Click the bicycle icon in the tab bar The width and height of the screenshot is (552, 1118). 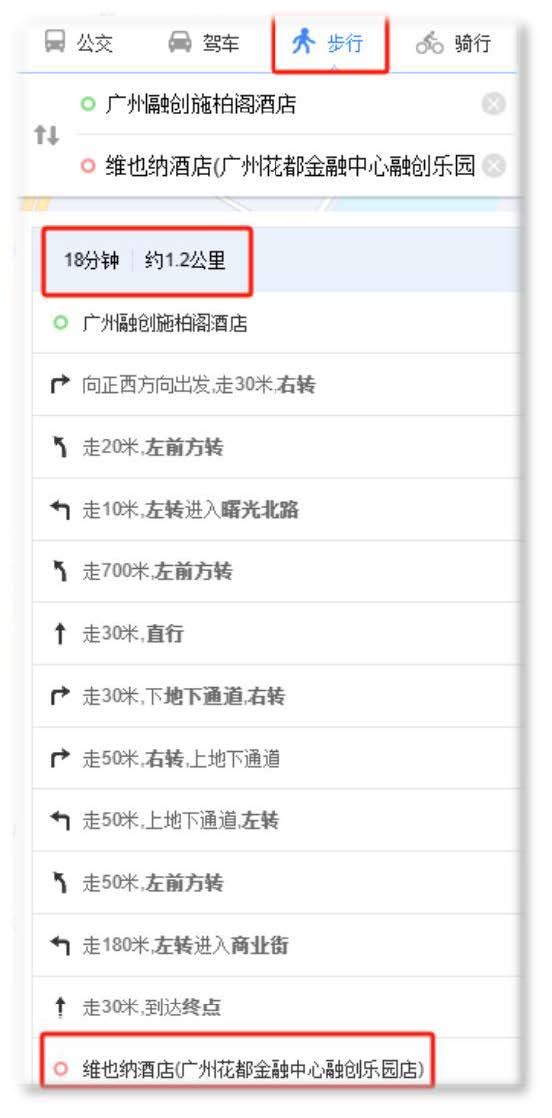tap(430, 43)
